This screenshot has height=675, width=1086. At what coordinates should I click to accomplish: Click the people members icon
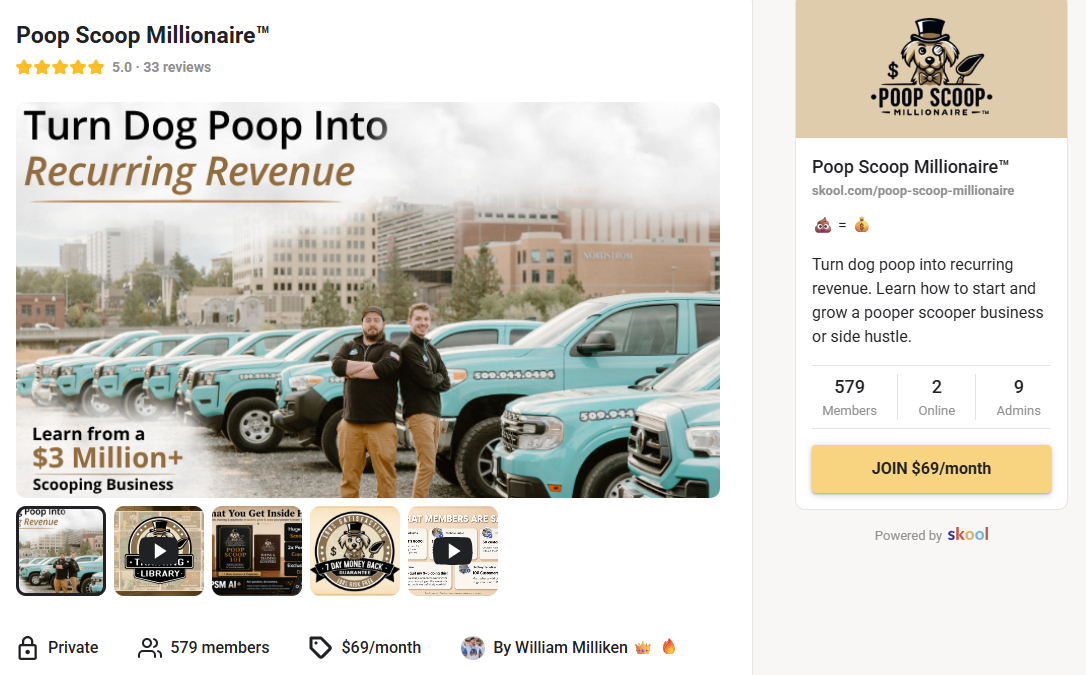[150, 648]
